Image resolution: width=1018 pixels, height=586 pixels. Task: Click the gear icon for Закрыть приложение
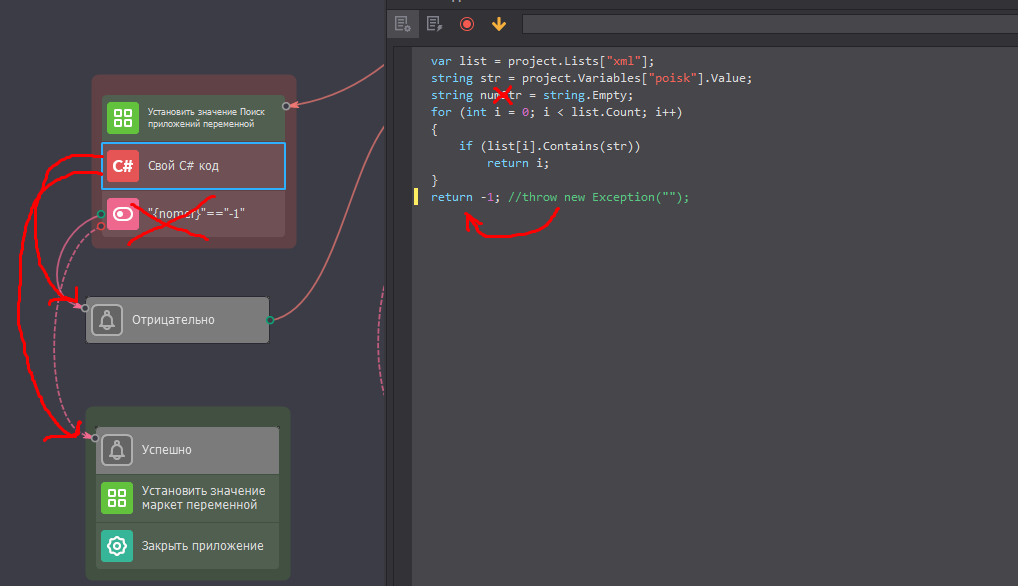click(x=117, y=546)
